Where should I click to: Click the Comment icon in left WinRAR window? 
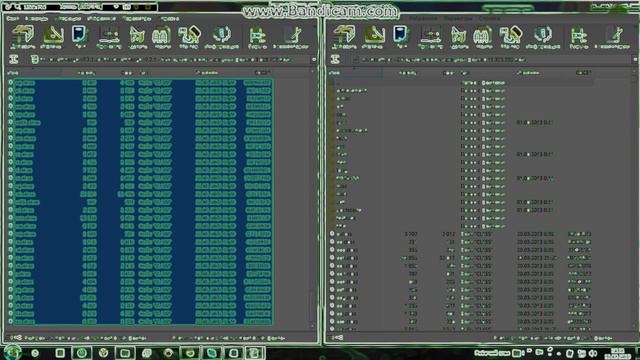coord(291,36)
